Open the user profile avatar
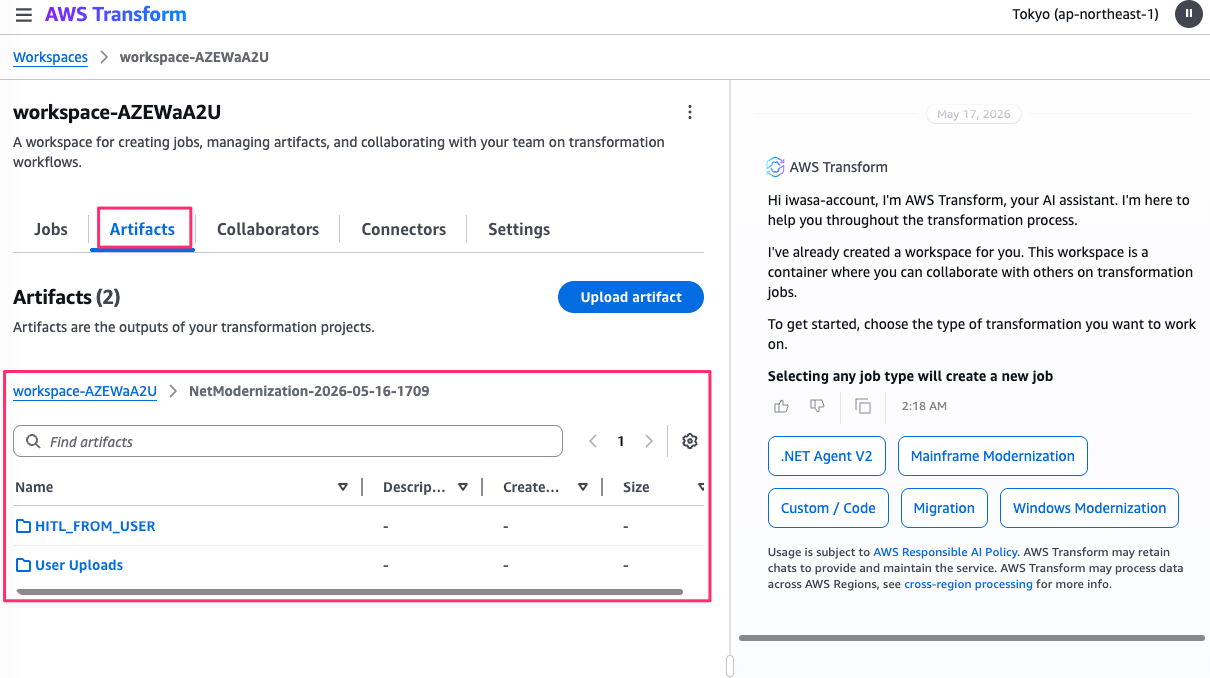Viewport: 1210px width, 678px height. pyautogui.click(x=1188, y=14)
